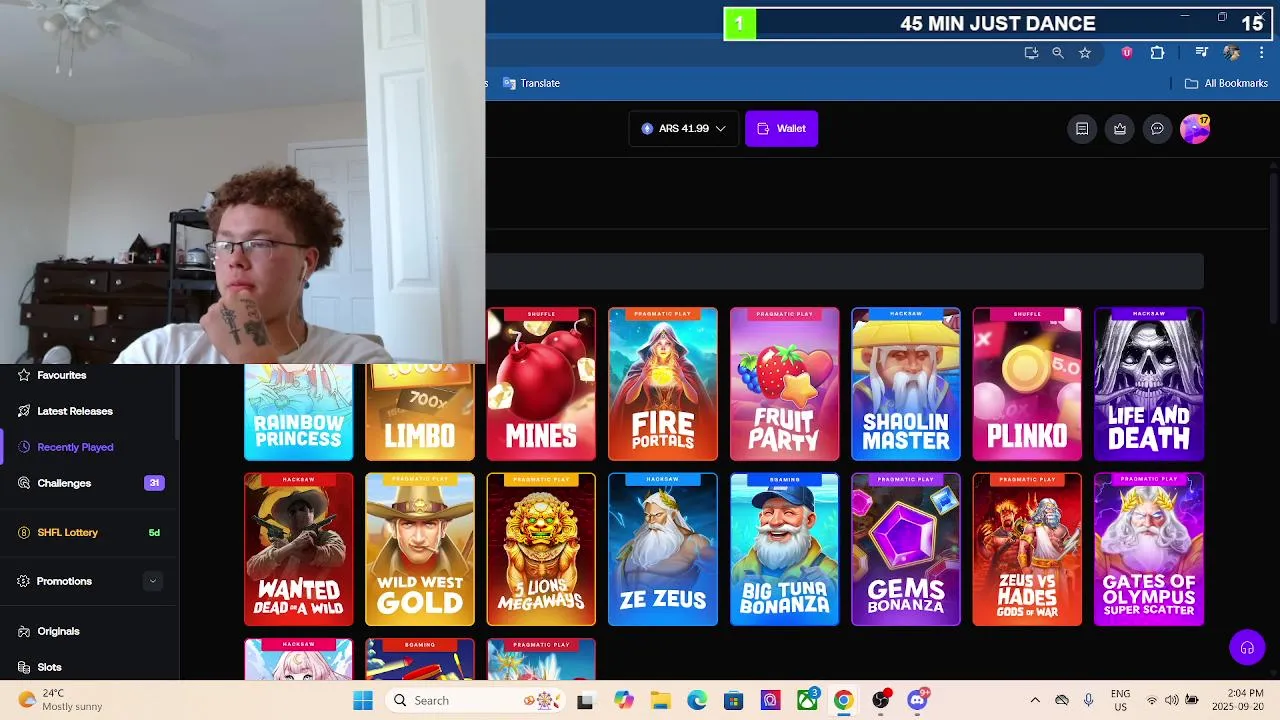Open the Wanted Dead or a Wild tile
Viewport: 1280px width, 720px height.
(298, 549)
